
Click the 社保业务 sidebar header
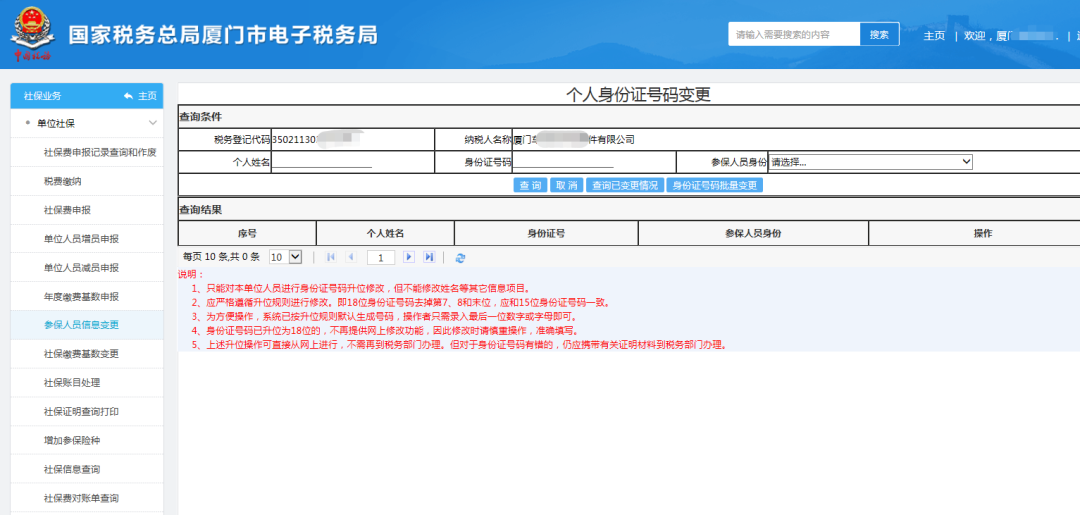pyautogui.click(x=43, y=96)
